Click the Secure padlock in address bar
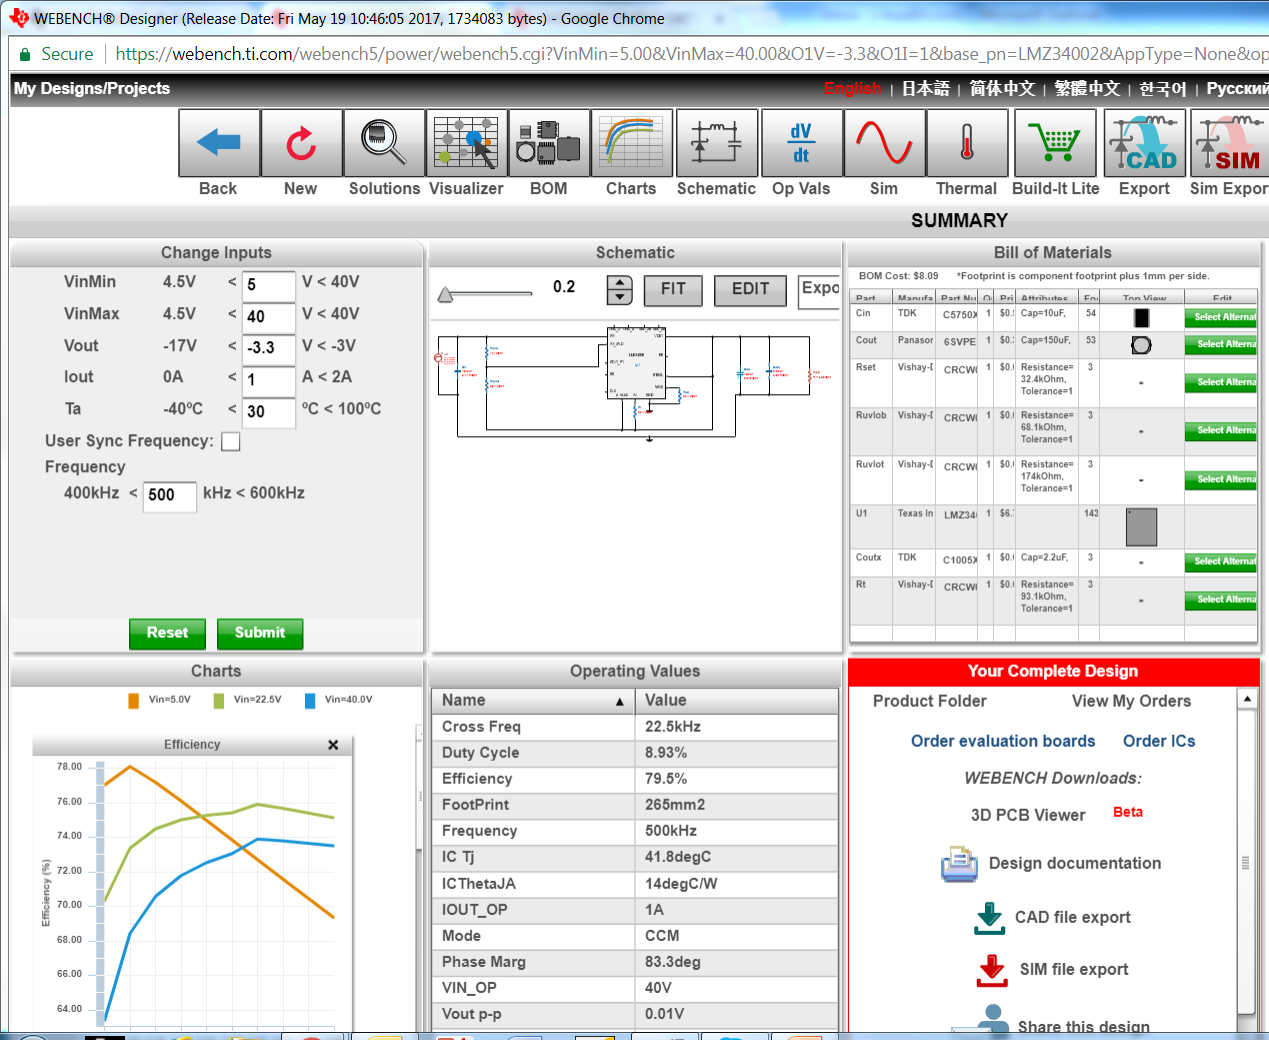Image resolution: width=1269 pixels, height=1040 pixels. 23,54
